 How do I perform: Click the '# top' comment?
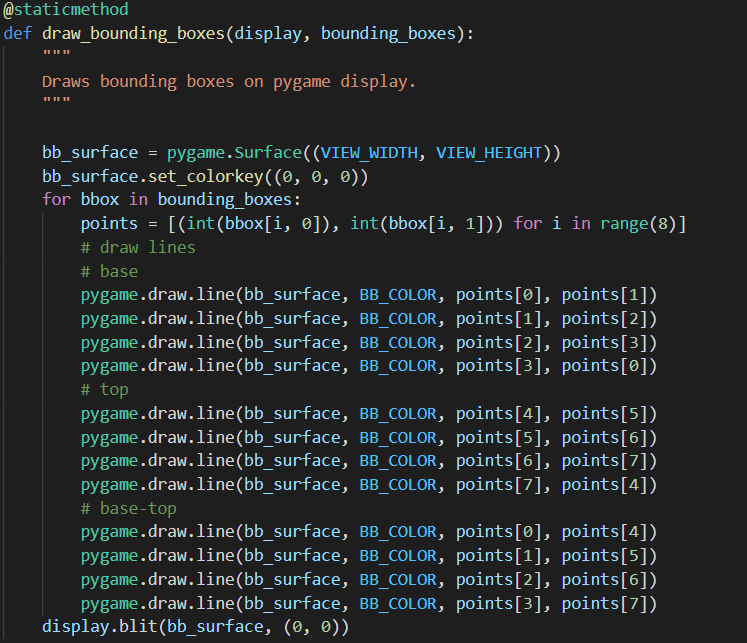[104, 390]
